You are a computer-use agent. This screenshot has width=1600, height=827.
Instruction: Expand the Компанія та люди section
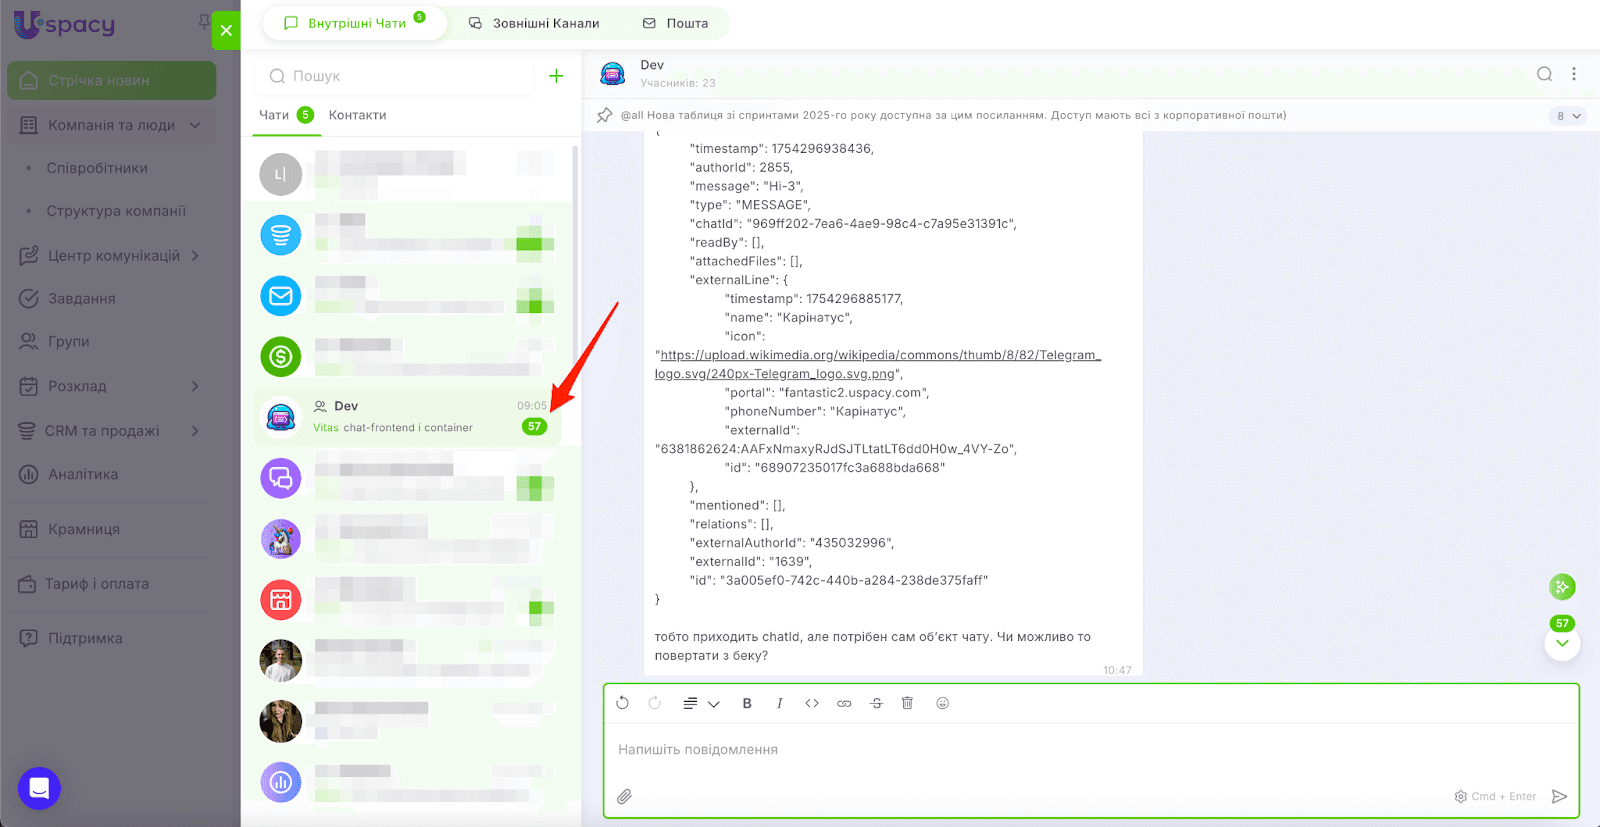click(112, 125)
